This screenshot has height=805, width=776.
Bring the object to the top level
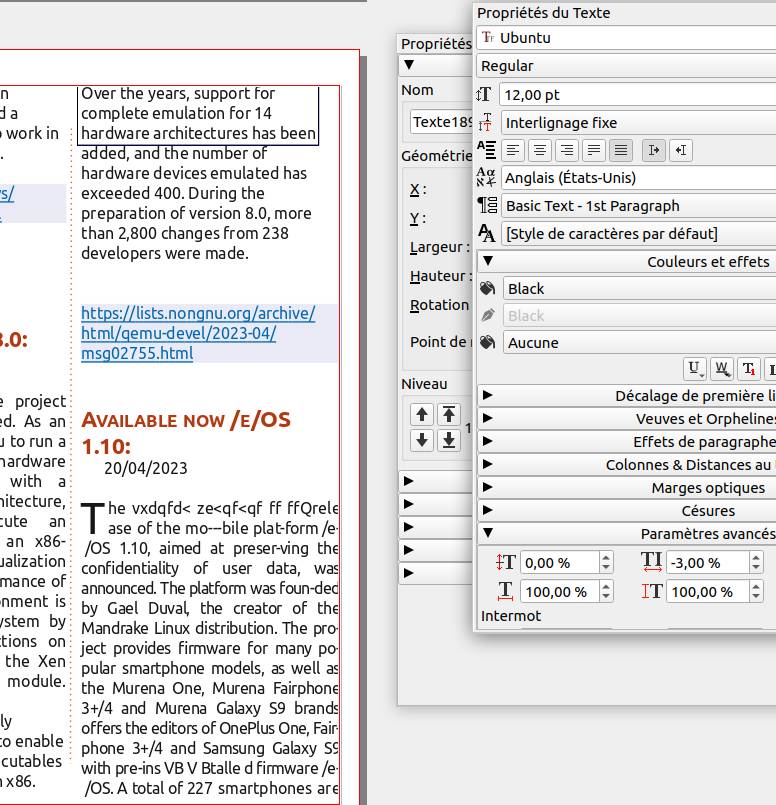[x=450, y=414]
